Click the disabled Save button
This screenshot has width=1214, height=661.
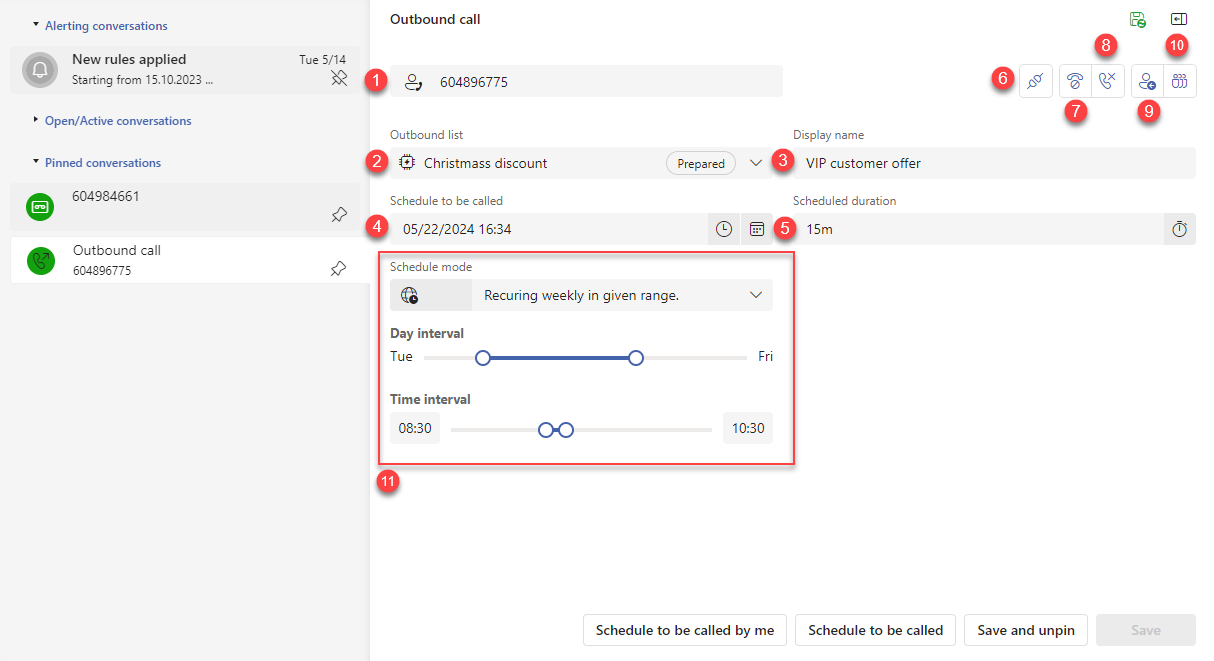point(1146,630)
